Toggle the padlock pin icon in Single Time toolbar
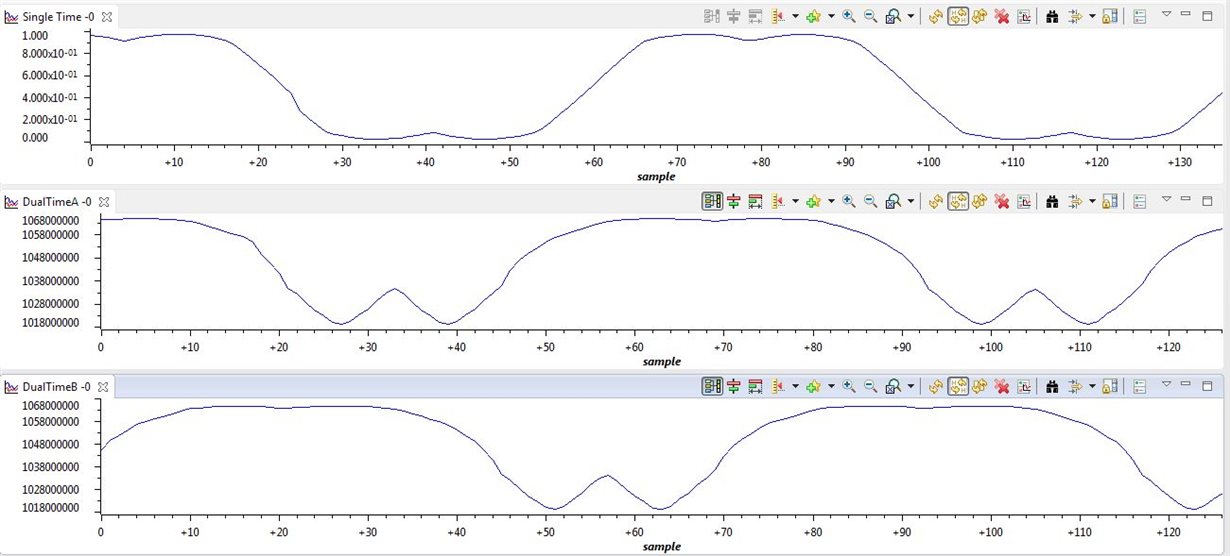This screenshot has width=1230, height=556. 1110,16
